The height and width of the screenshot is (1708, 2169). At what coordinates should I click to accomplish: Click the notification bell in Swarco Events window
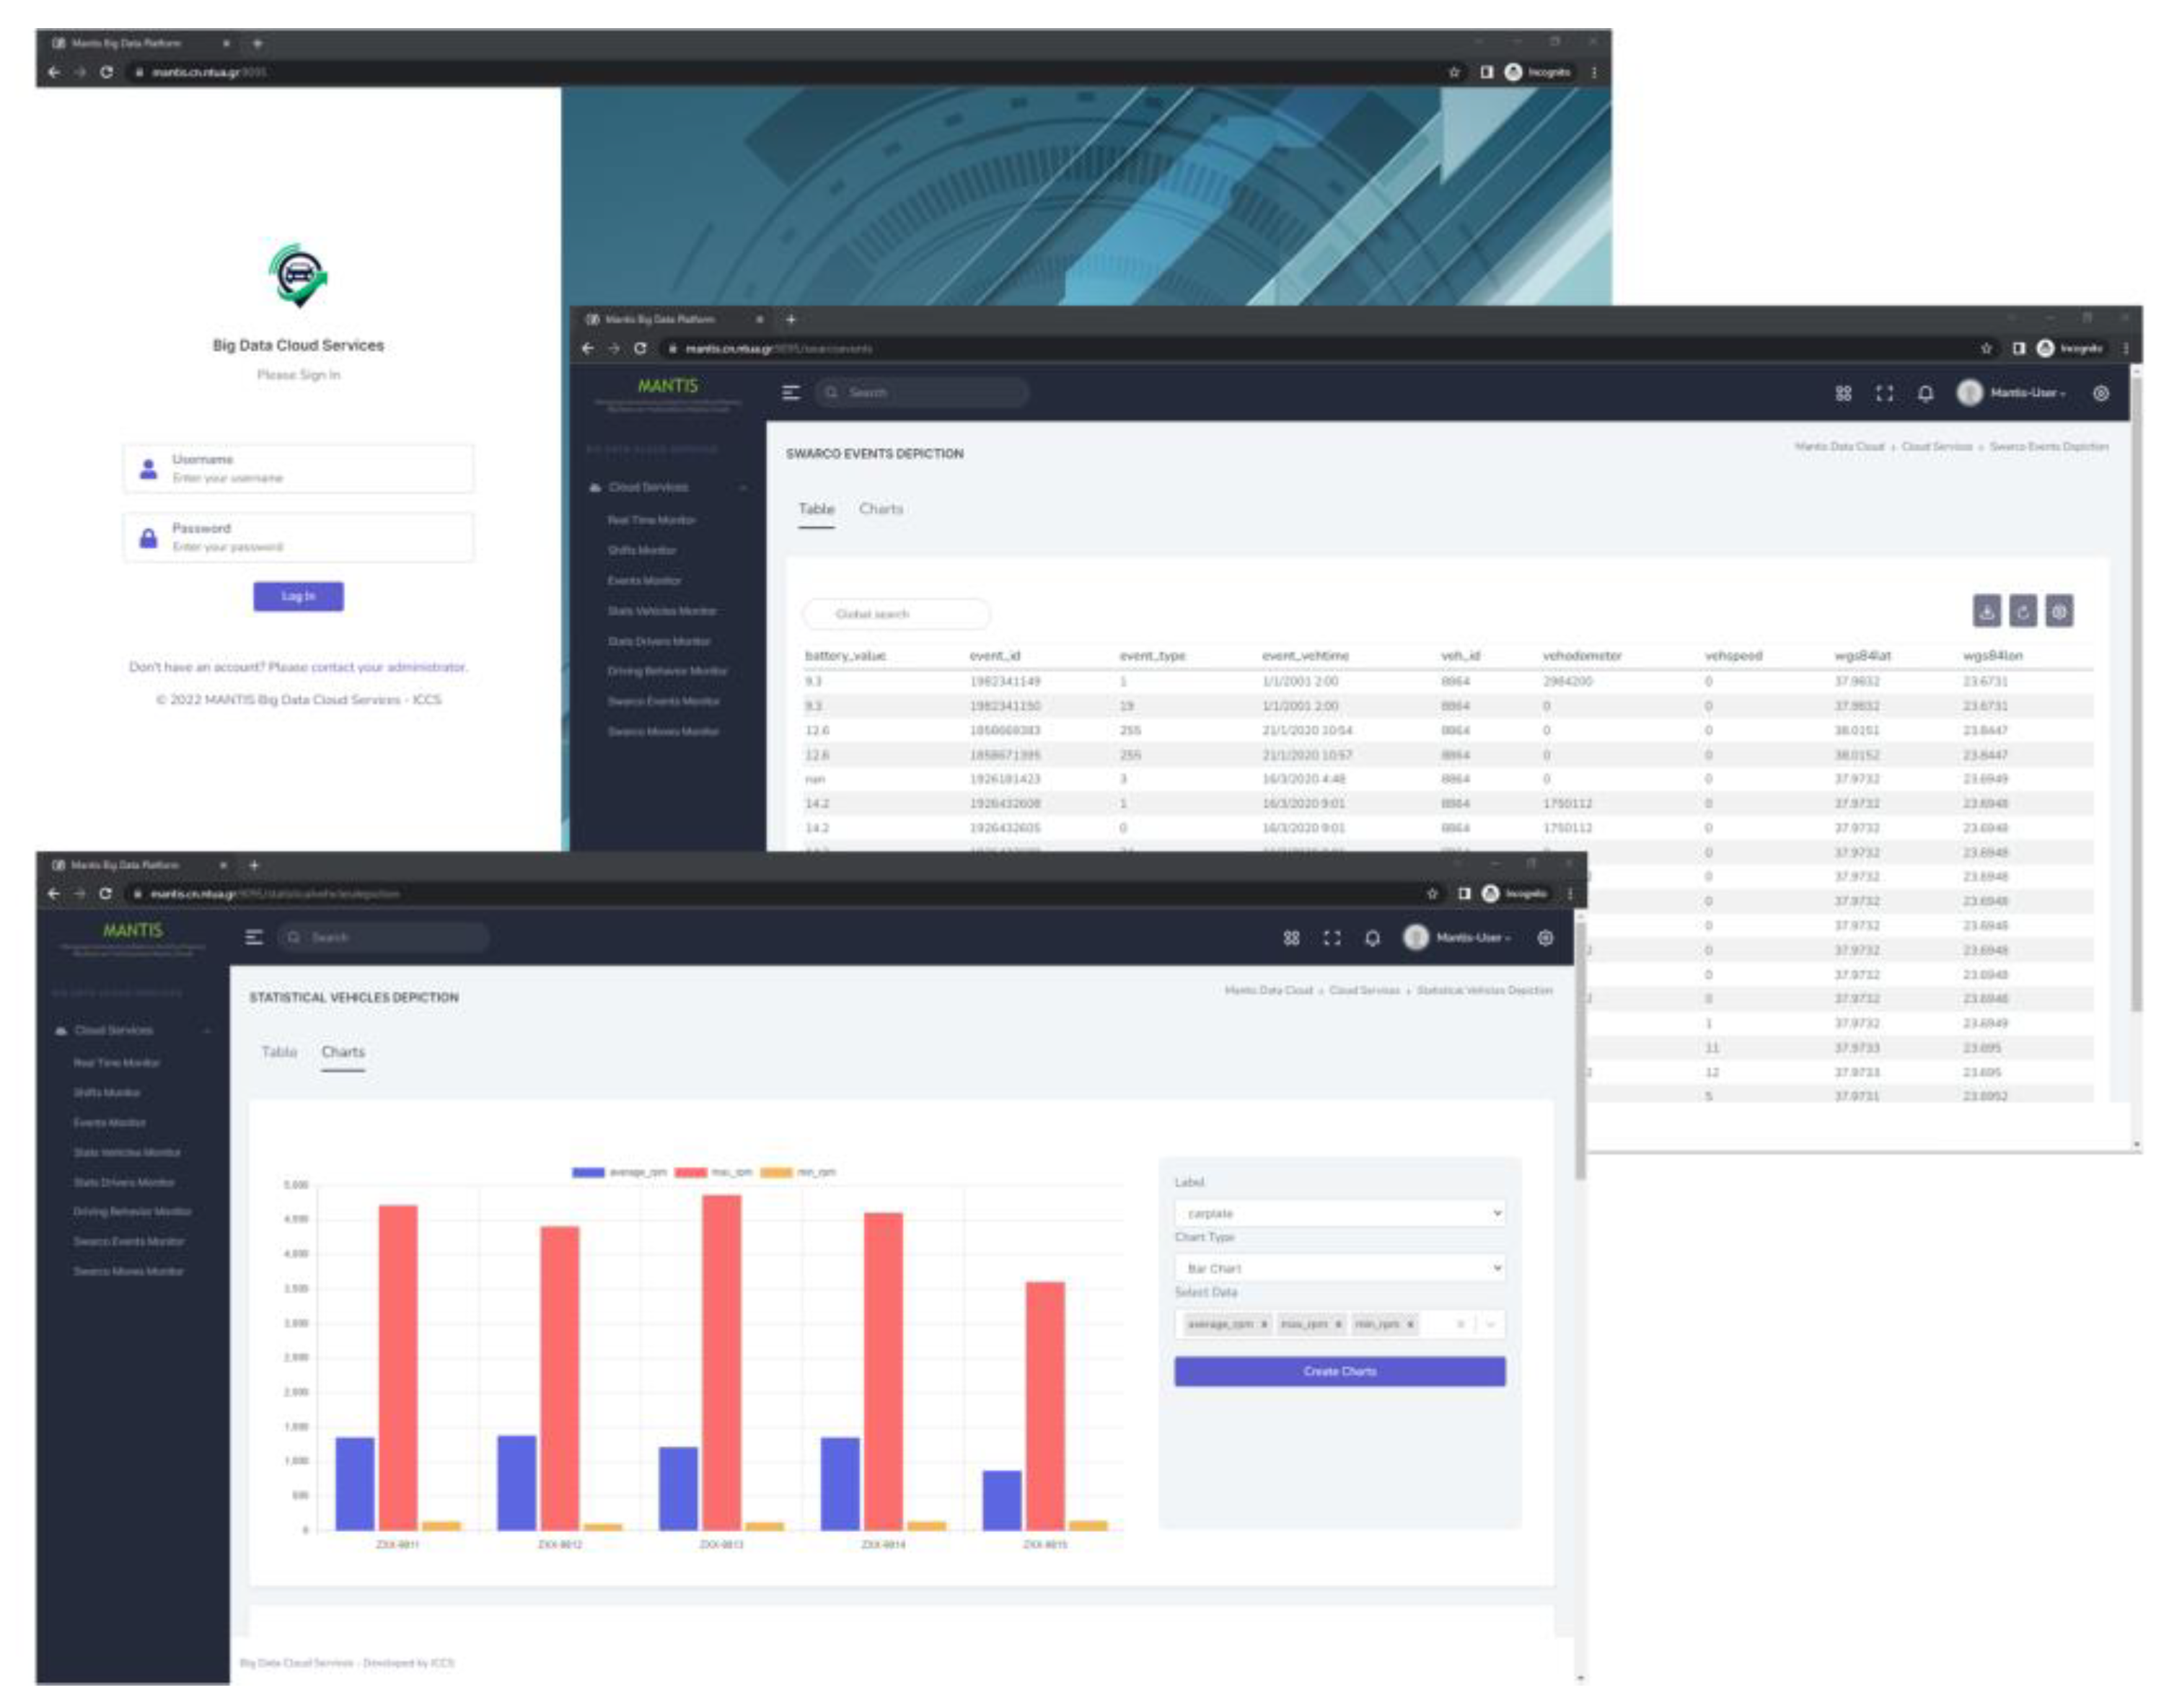1925,393
